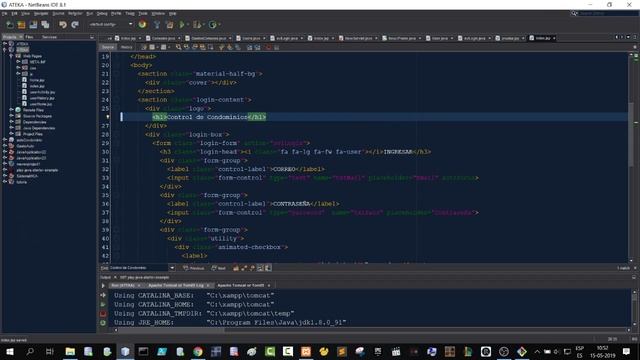Viewport: 640px width, 360px height.
Task: Start Debug Project from main toolbar
Action: [x=197, y=25]
